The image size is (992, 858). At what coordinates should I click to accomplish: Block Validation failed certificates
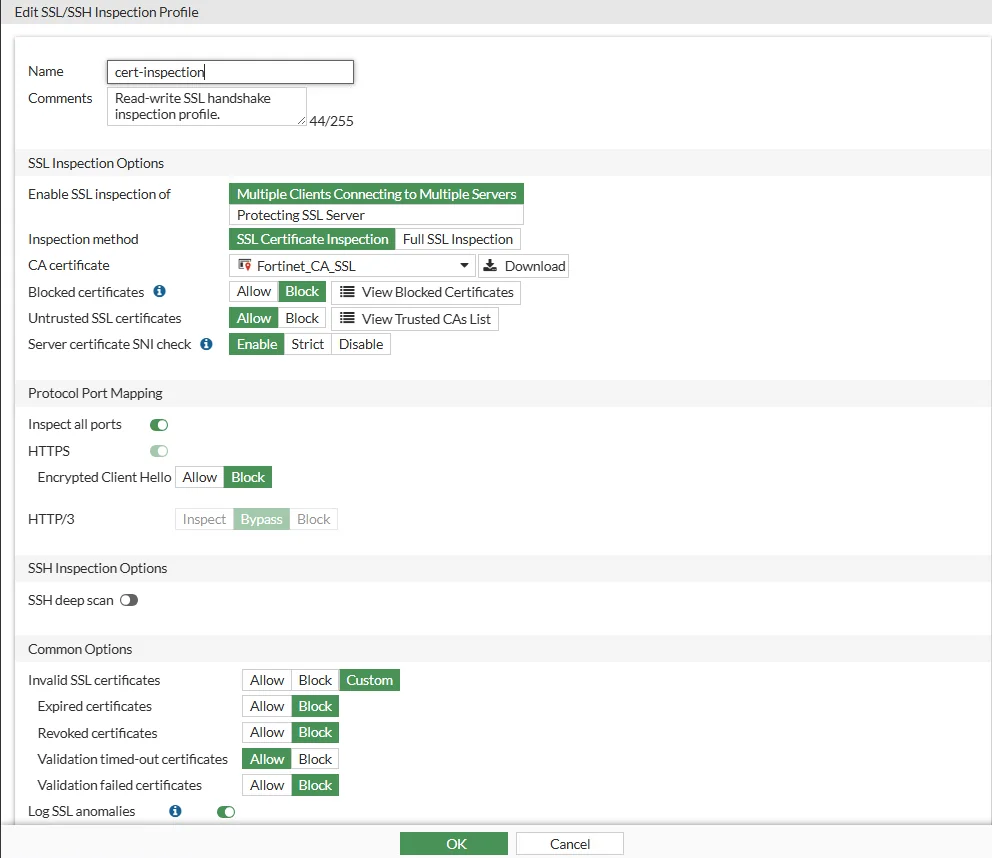(315, 785)
